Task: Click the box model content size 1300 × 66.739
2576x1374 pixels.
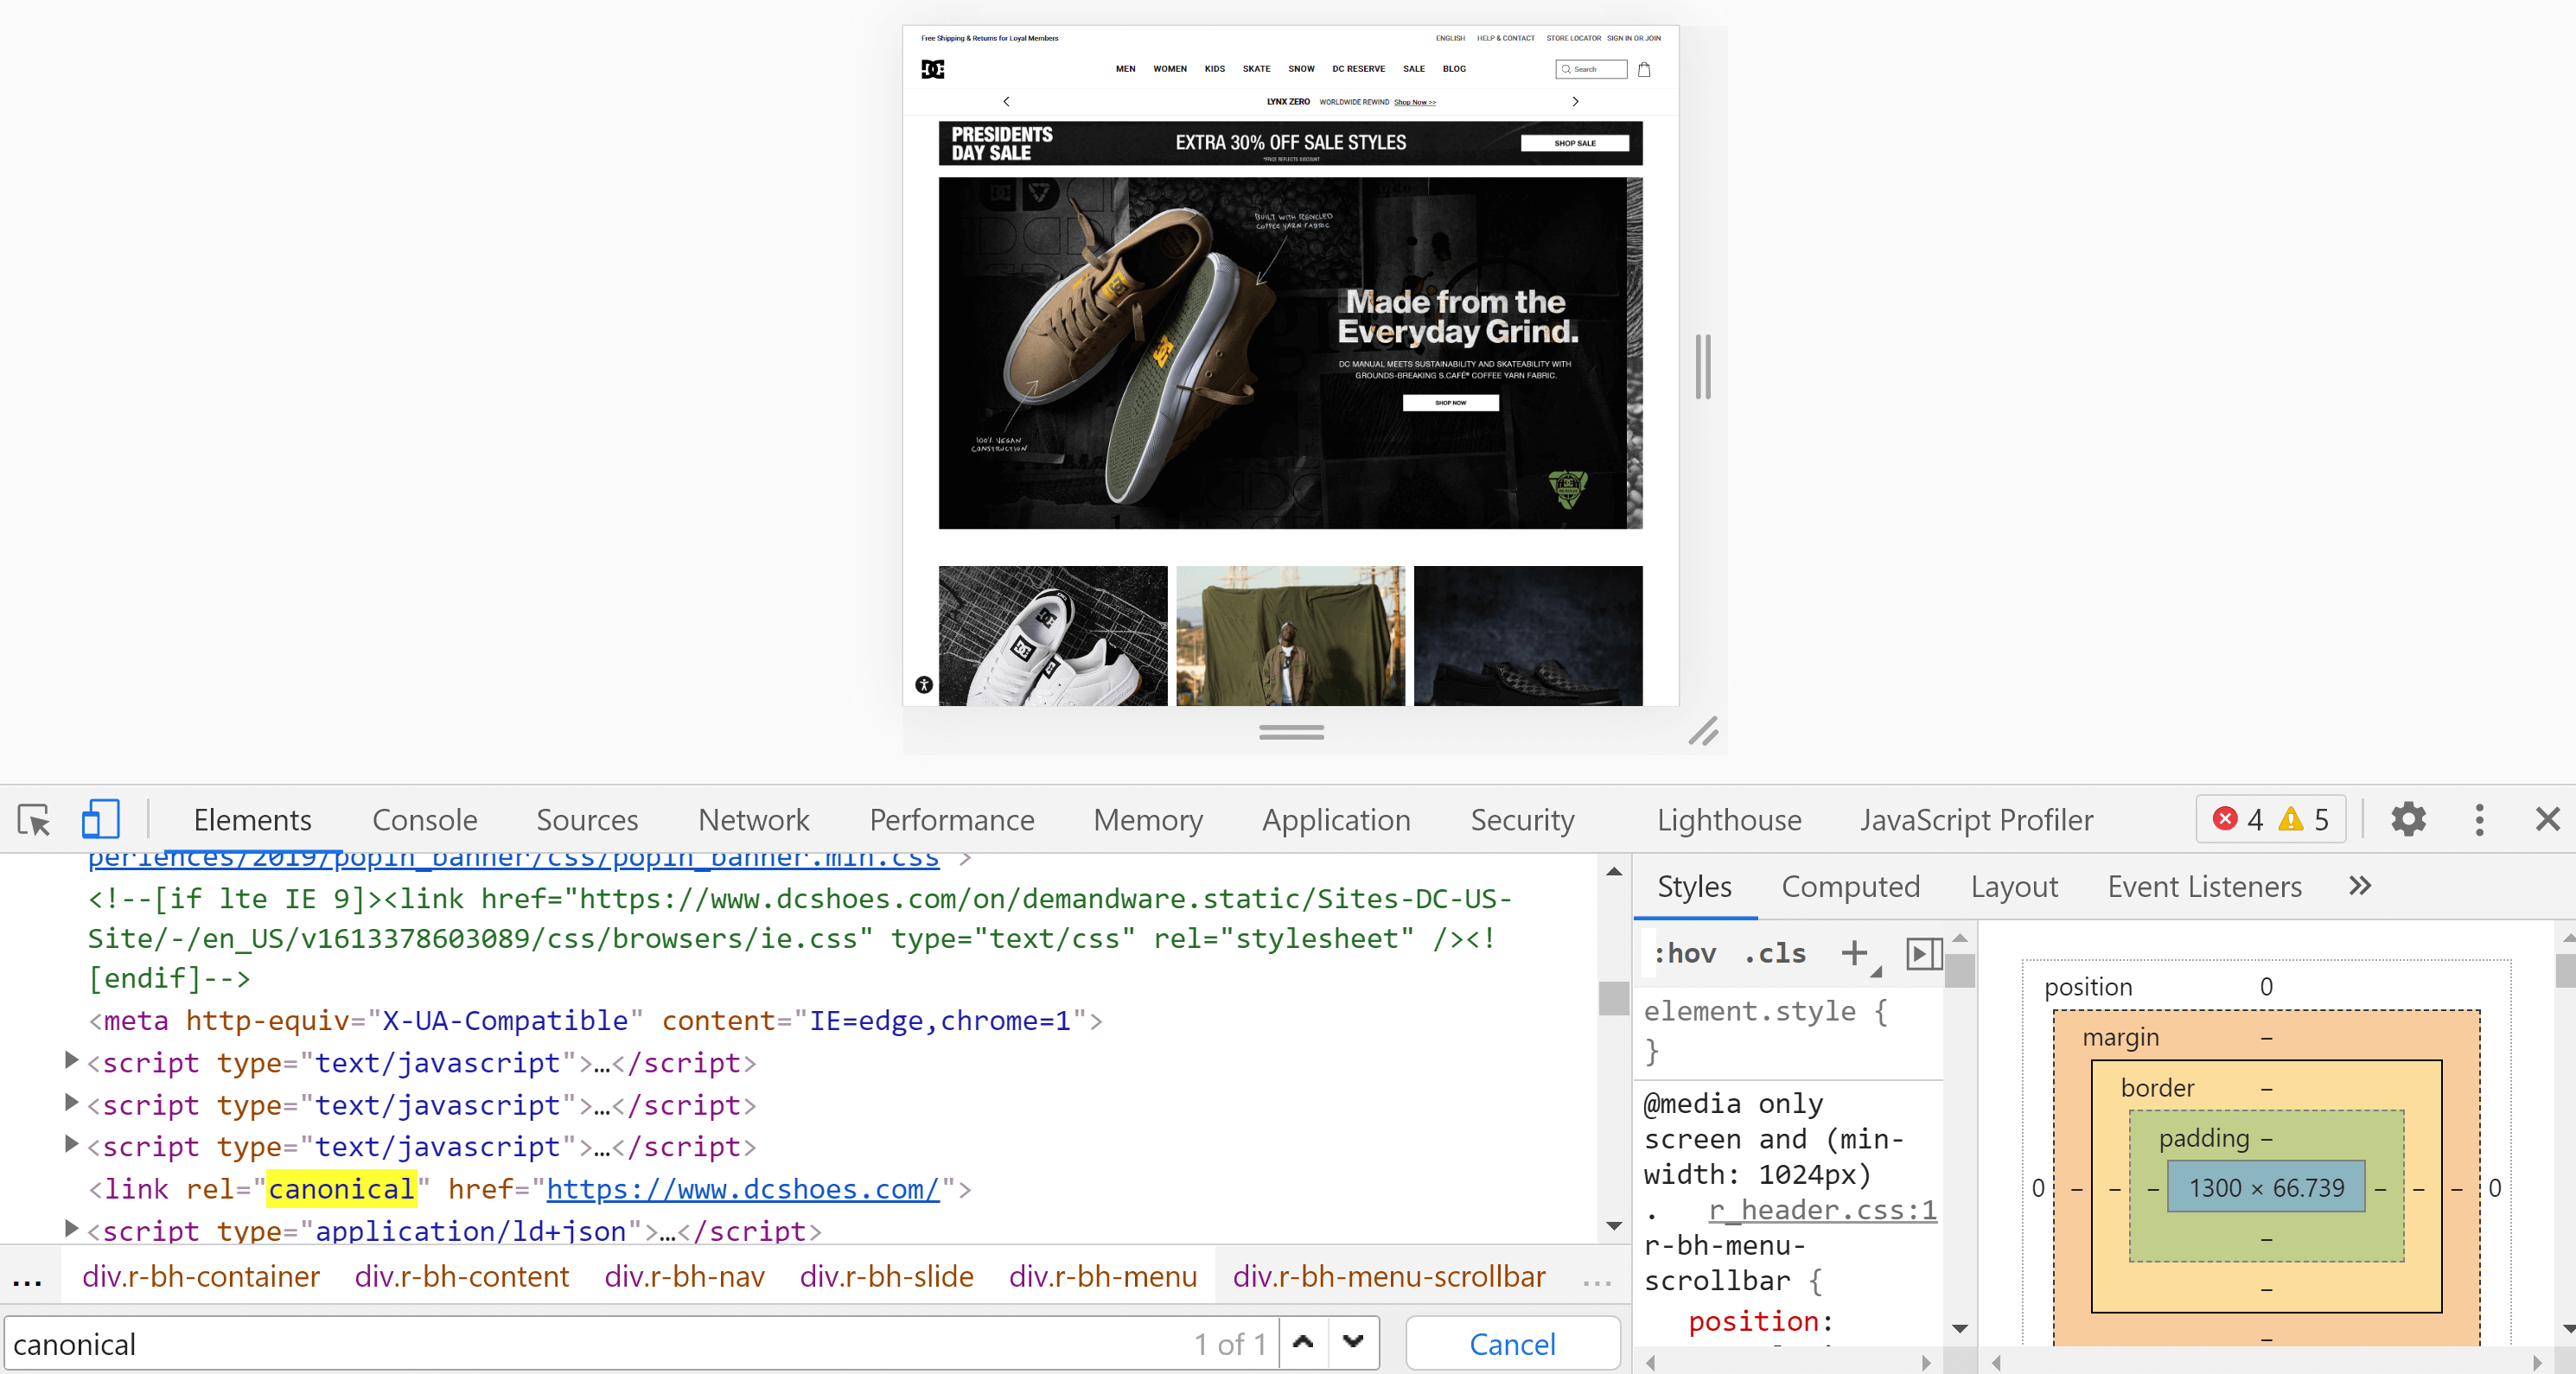Action: [2266, 1187]
